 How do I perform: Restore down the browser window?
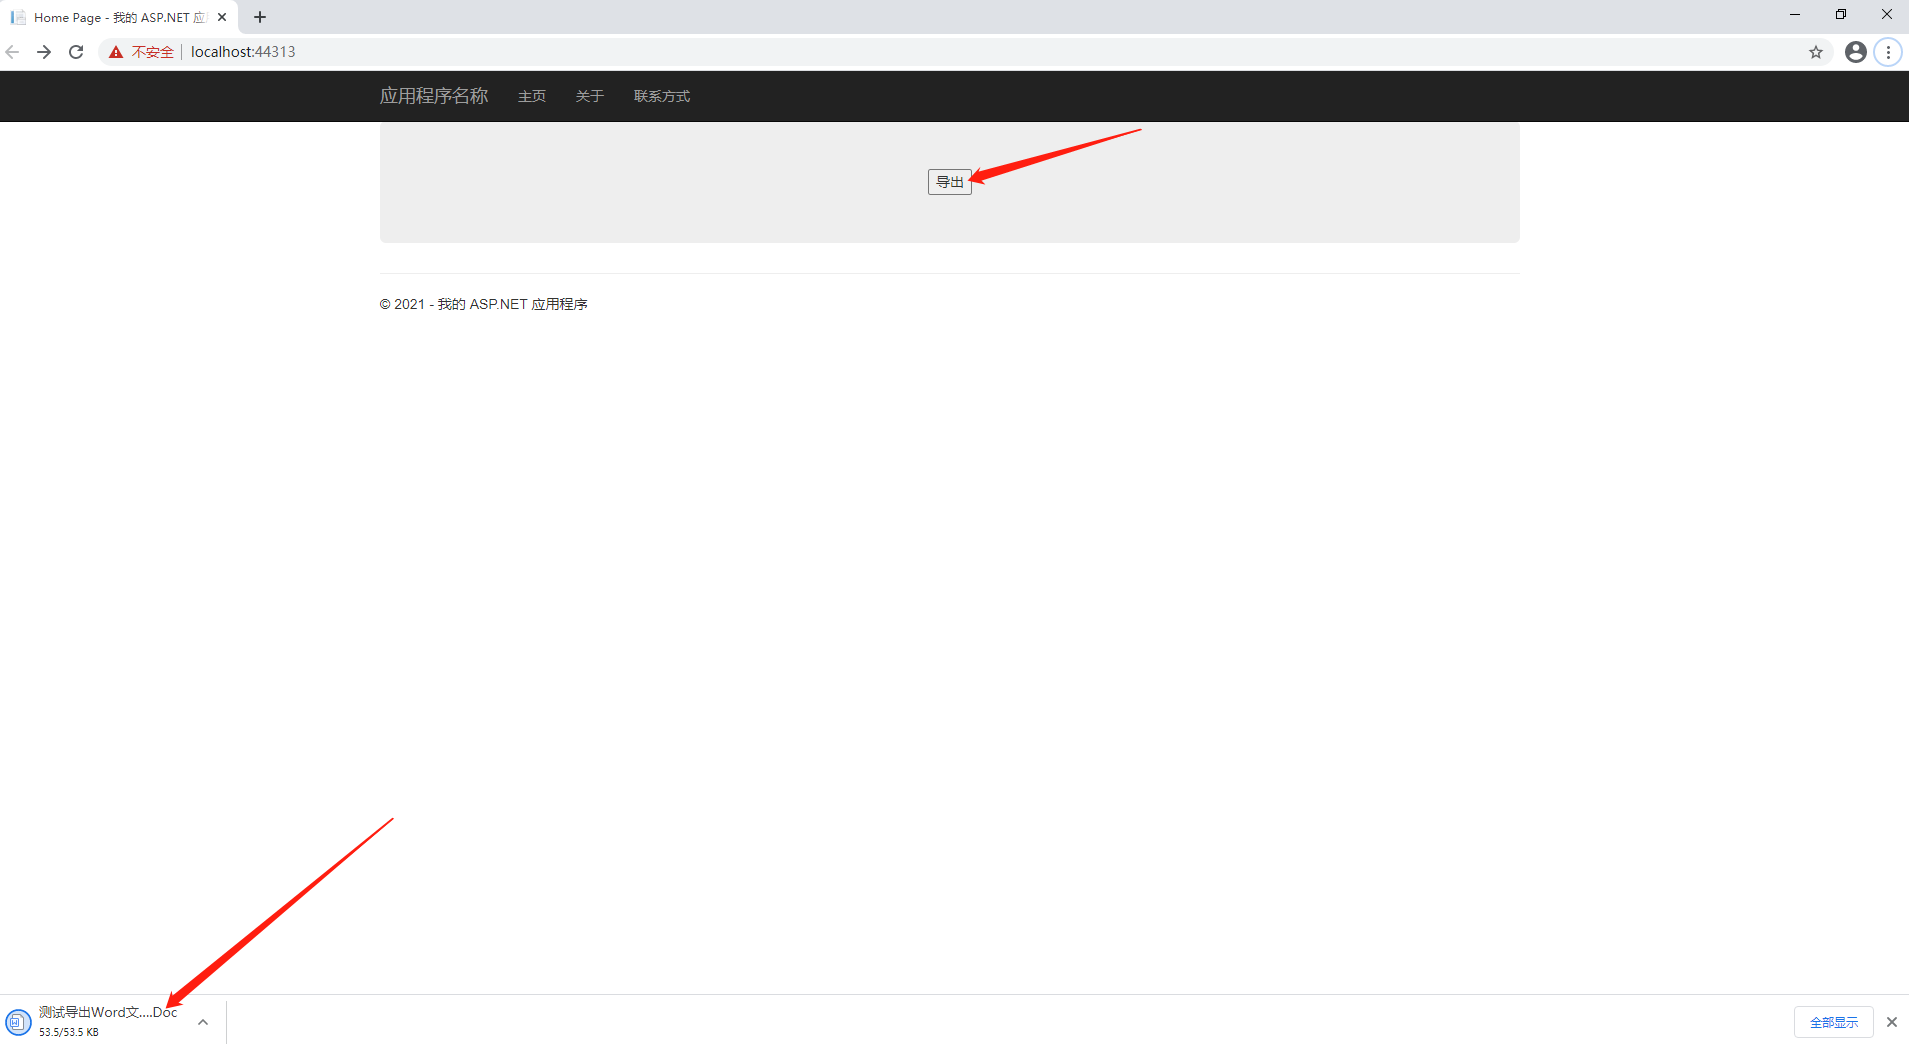[1841, 15]
